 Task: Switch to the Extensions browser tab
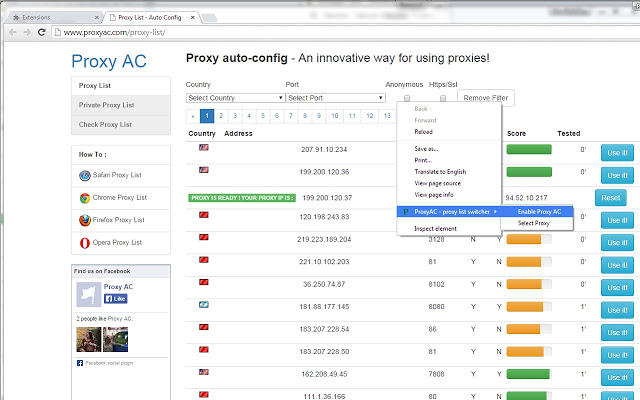[x=55, y=18]
